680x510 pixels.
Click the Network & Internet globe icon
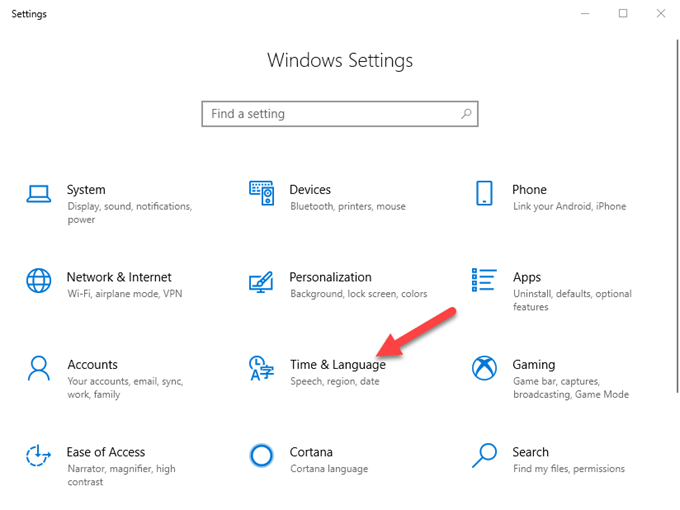point(39,280)
